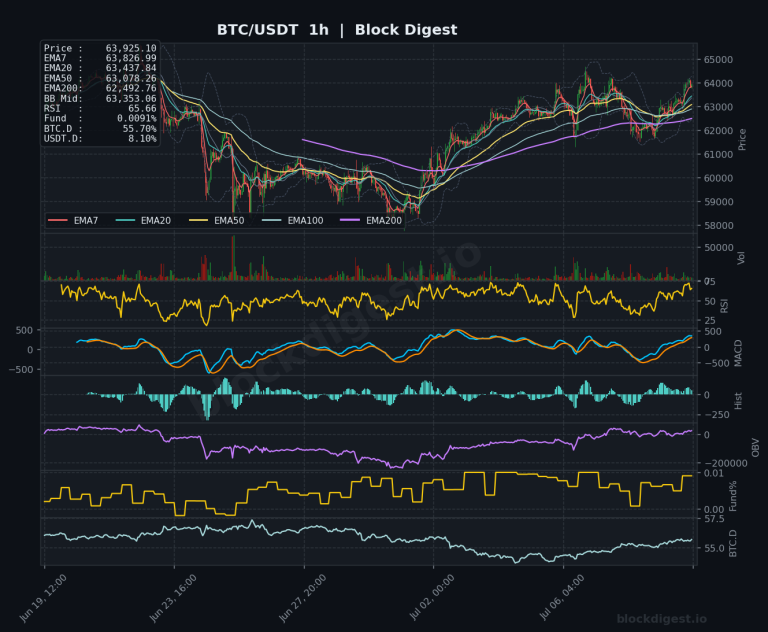
Task: Click the RSI axis tick 25
Action: pos(710,320)
